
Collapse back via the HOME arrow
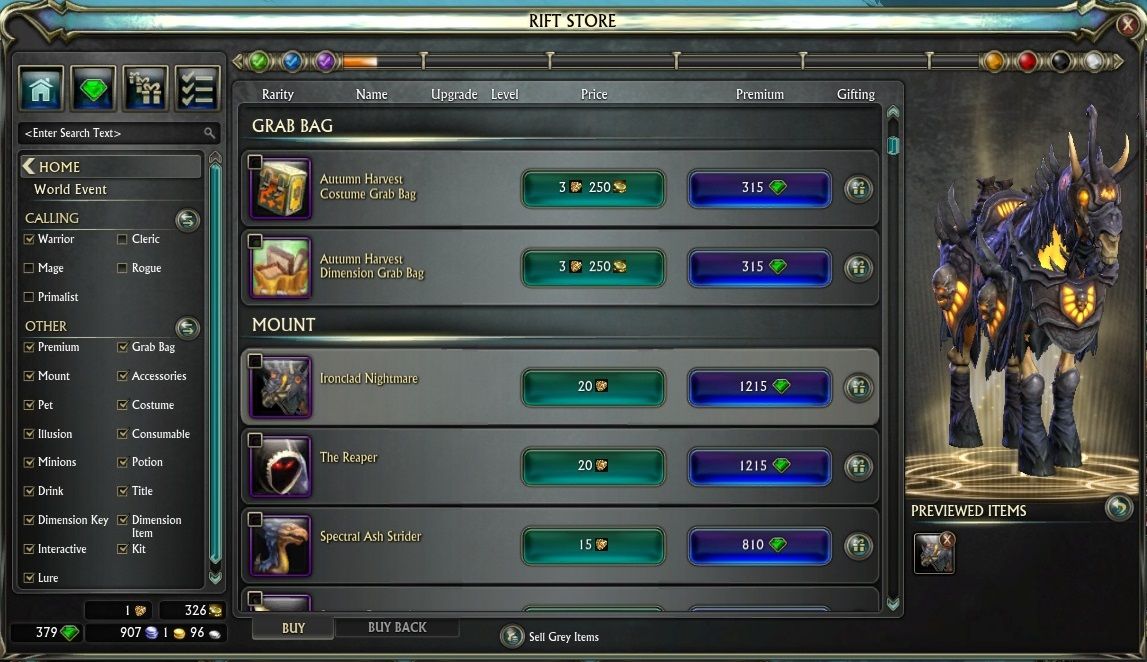29,166
